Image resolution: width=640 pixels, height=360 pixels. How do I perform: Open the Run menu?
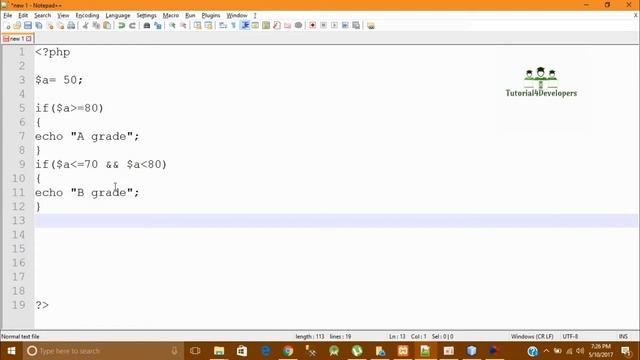click(x=190, y=16)
